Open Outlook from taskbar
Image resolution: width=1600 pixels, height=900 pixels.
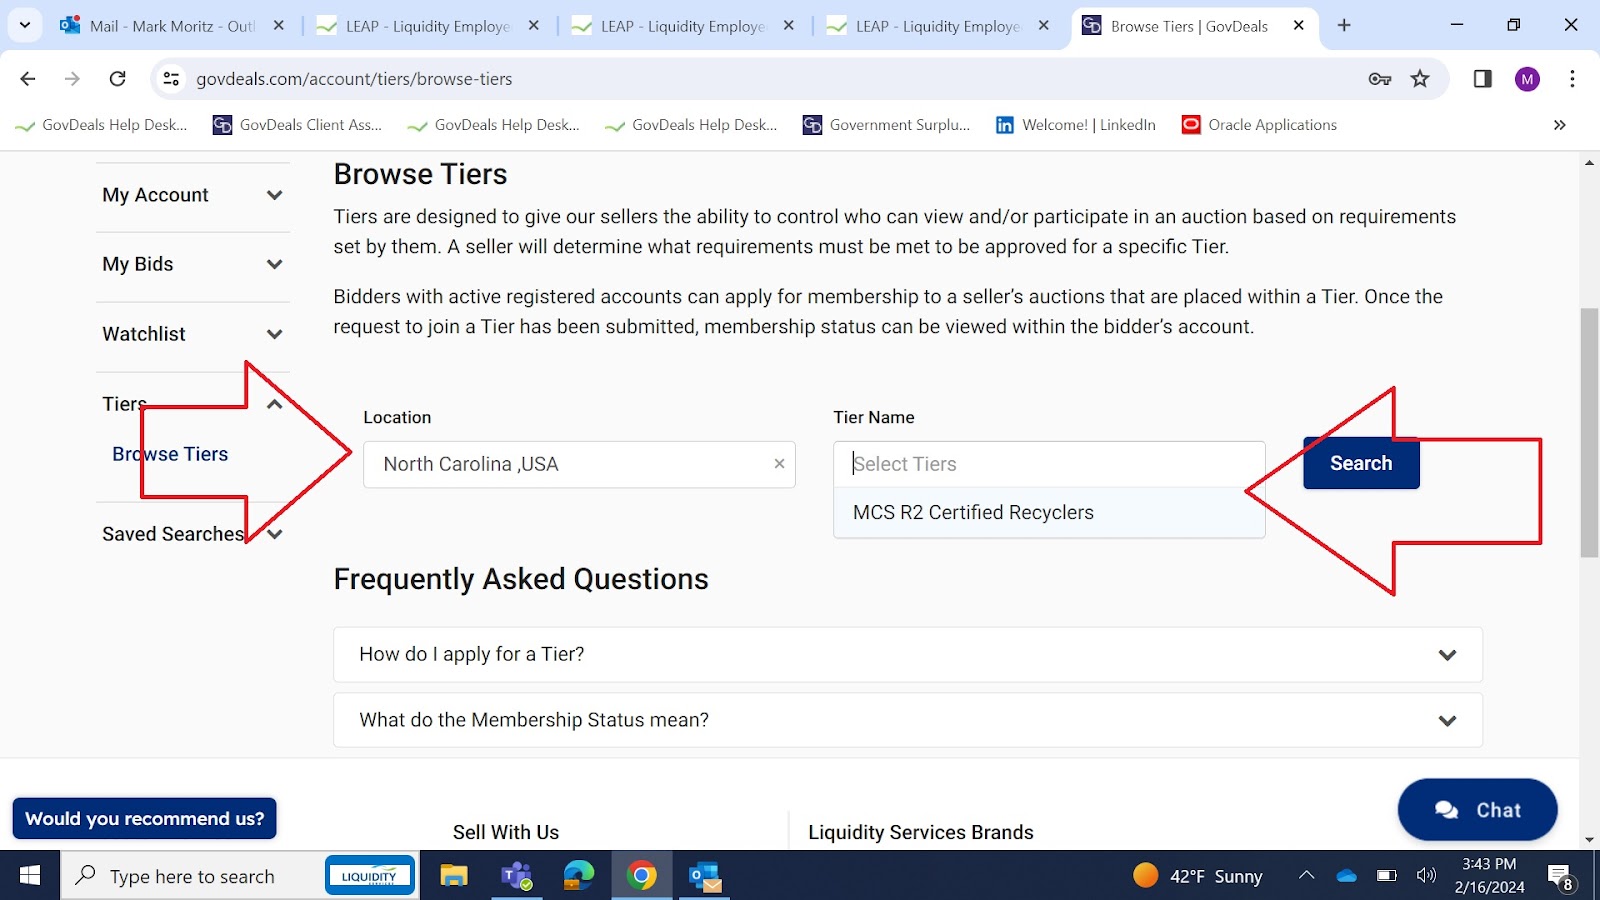705,876
